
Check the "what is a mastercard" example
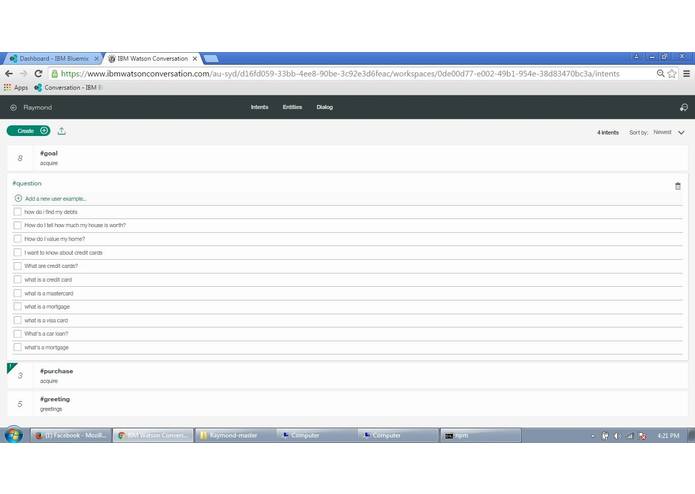17,293
